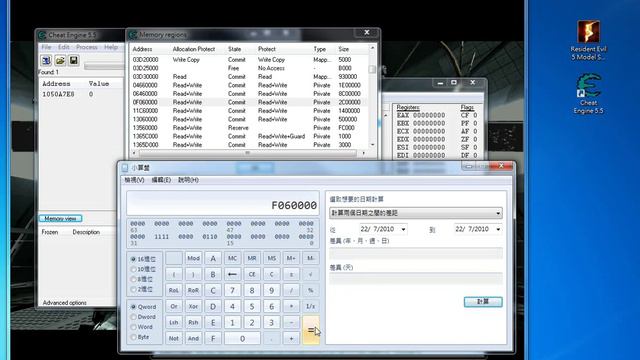Click Cheat Engine's open process computer icon
Screen dimensions: 640x360
coord(46,61)
